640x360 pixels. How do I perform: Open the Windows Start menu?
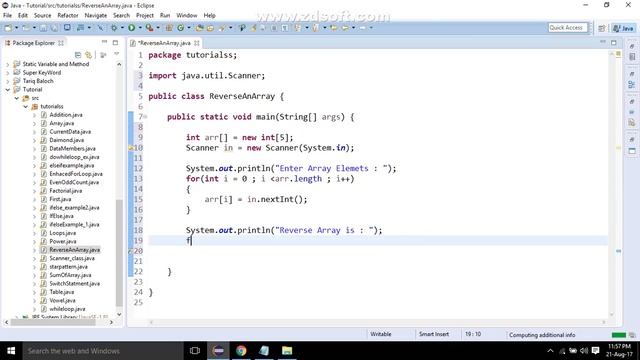(x=11, y=351)
